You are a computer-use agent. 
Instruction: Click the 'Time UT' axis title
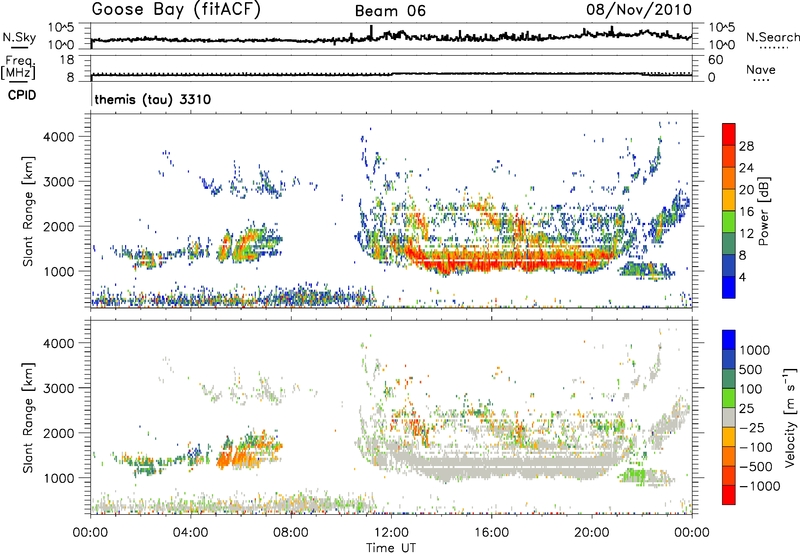[391, 548]
